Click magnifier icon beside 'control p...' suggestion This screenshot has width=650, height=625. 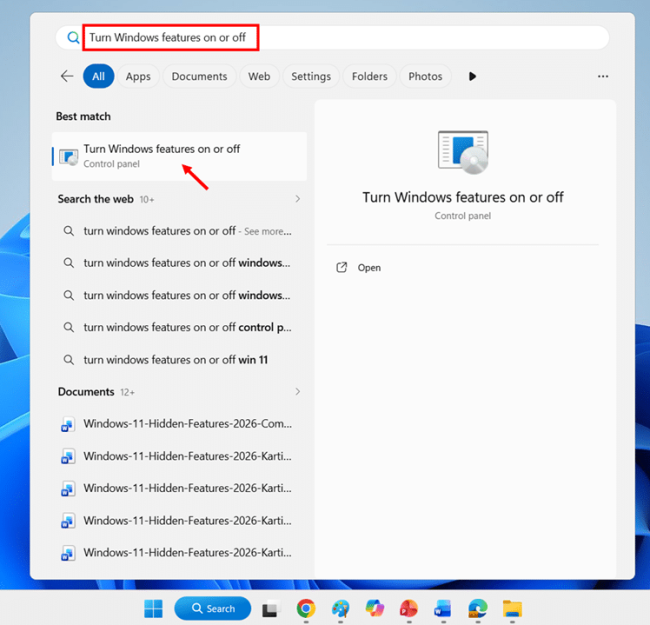pos(68,327)
